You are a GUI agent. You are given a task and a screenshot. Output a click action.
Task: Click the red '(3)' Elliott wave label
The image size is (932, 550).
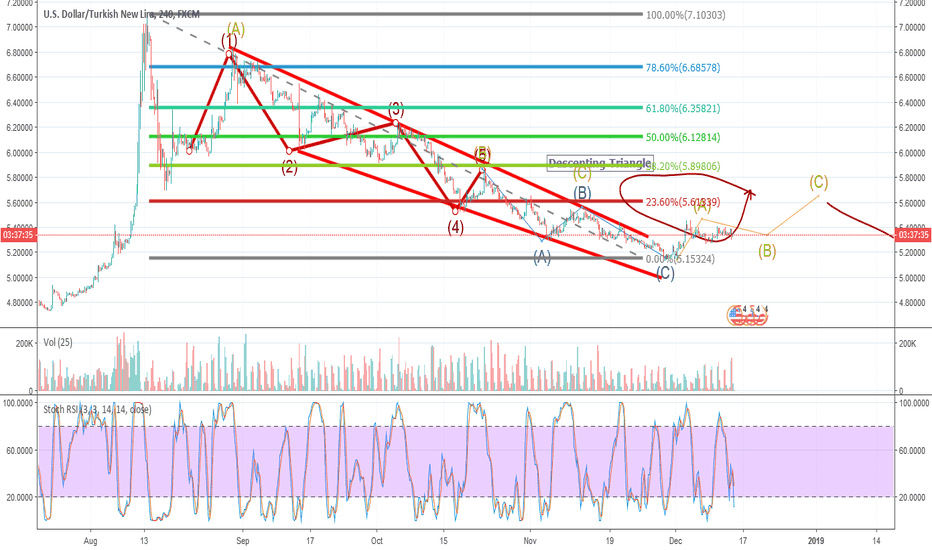click(396, 109)
